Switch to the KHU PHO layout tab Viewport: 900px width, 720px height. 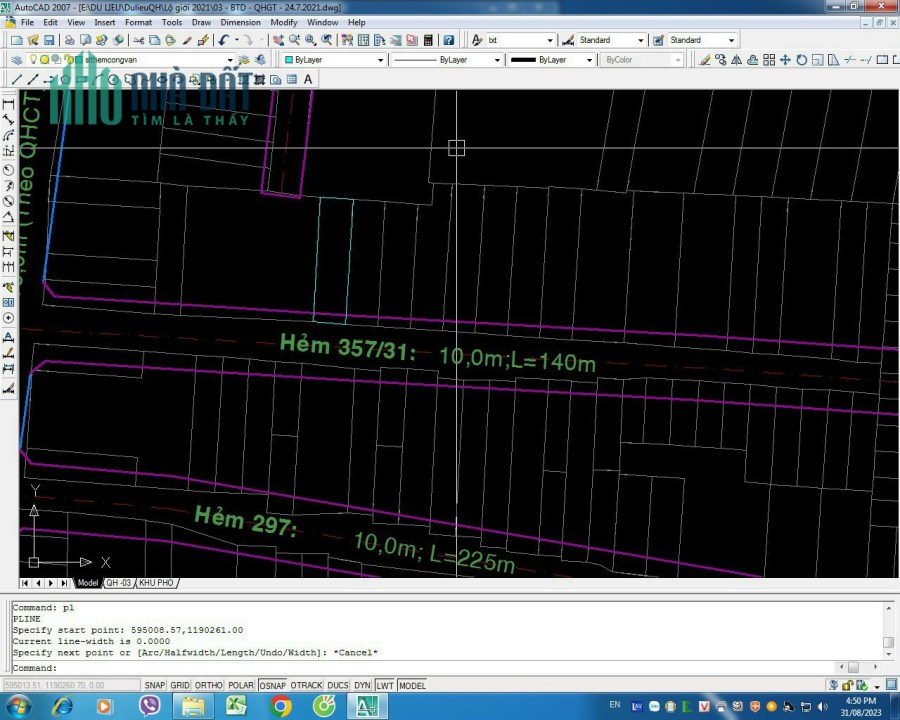pyautogui.click(x=156, y=583)
